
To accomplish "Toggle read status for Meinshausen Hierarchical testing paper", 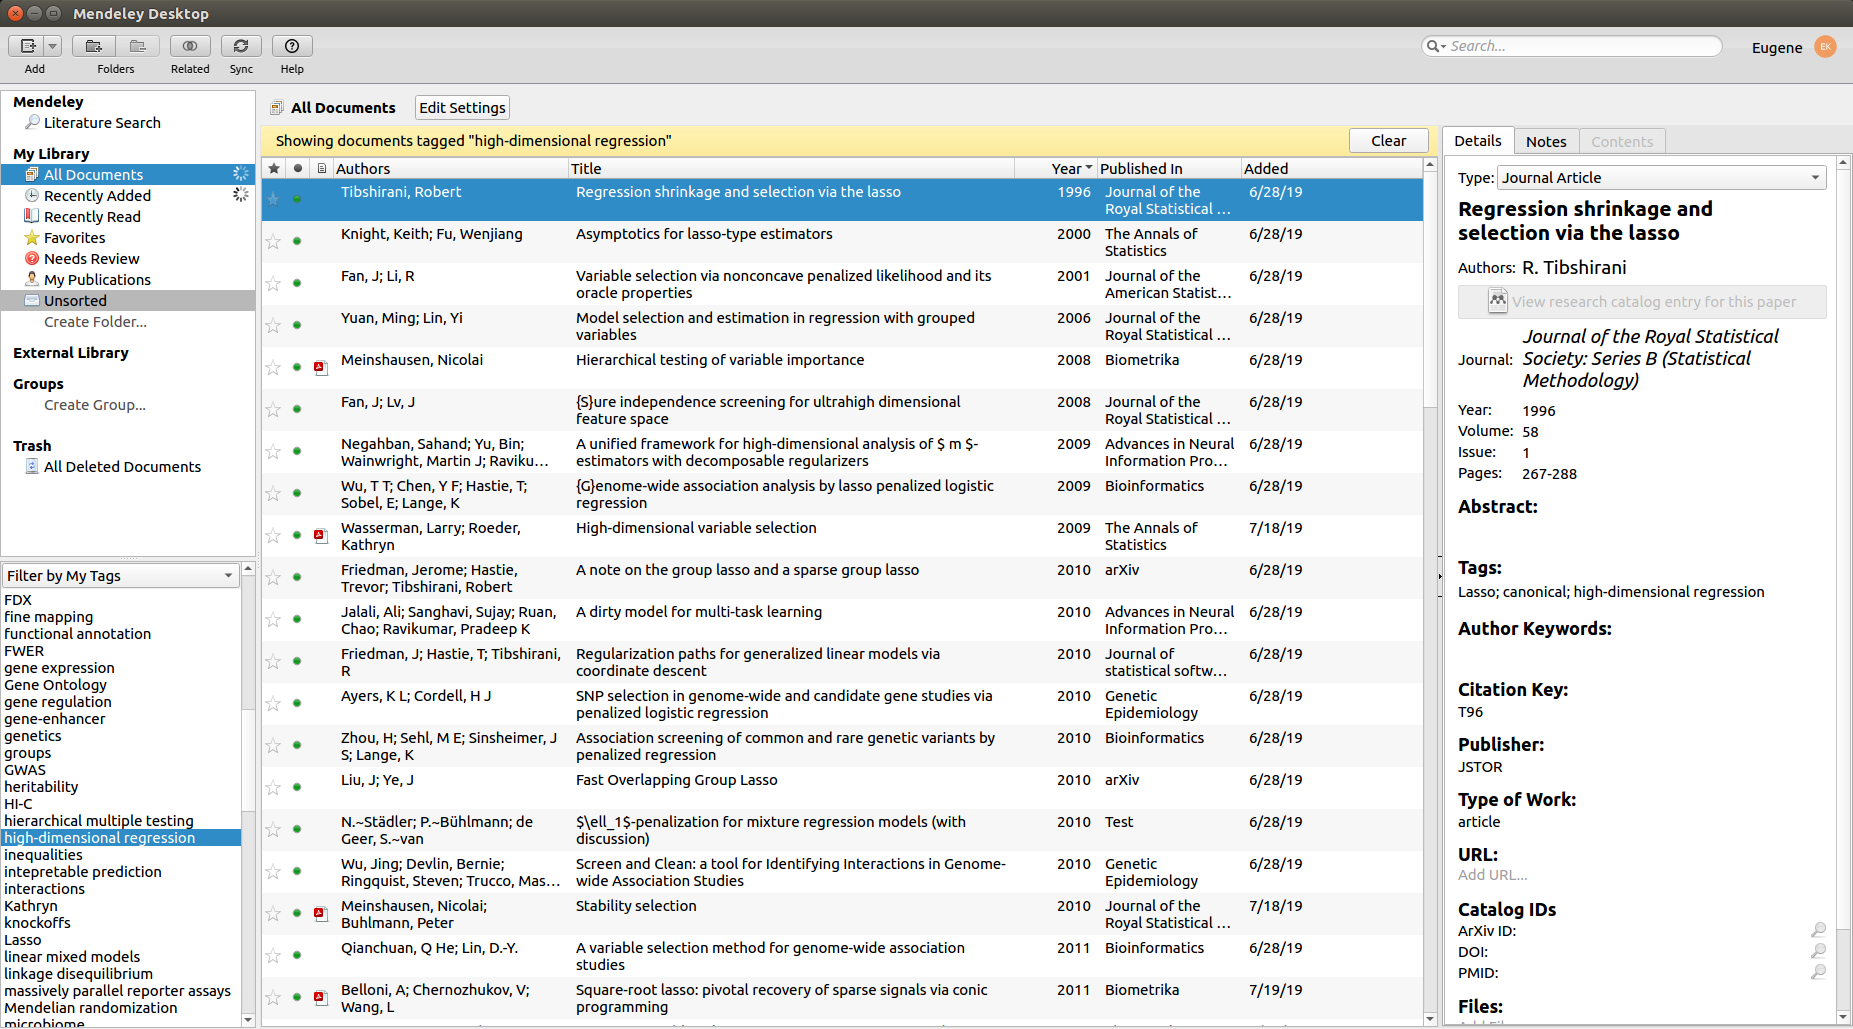I will (297, 367).
